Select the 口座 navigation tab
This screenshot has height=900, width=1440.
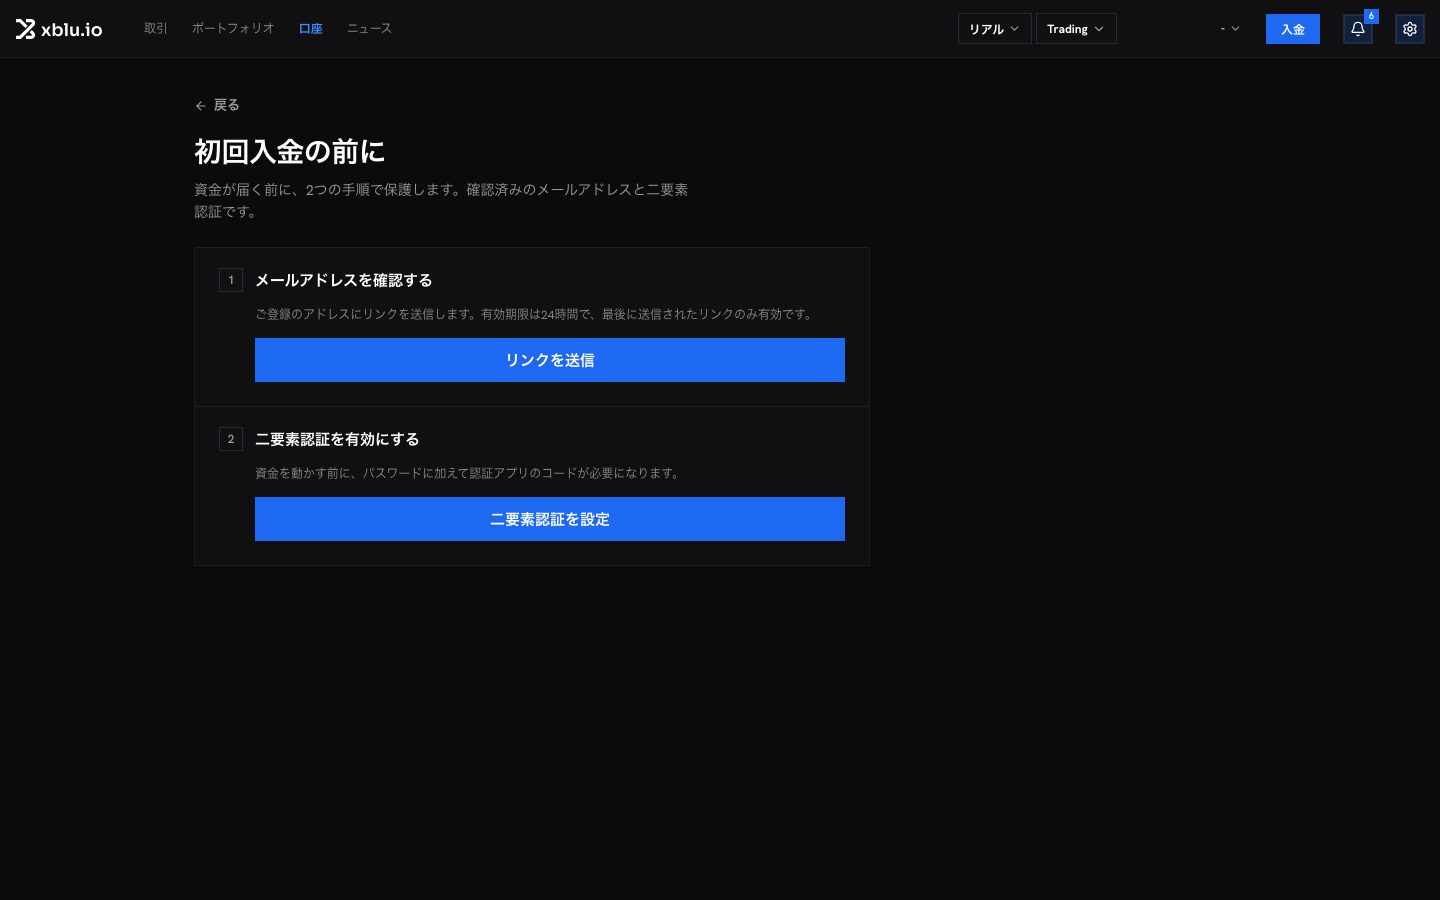tap(311, 29)
